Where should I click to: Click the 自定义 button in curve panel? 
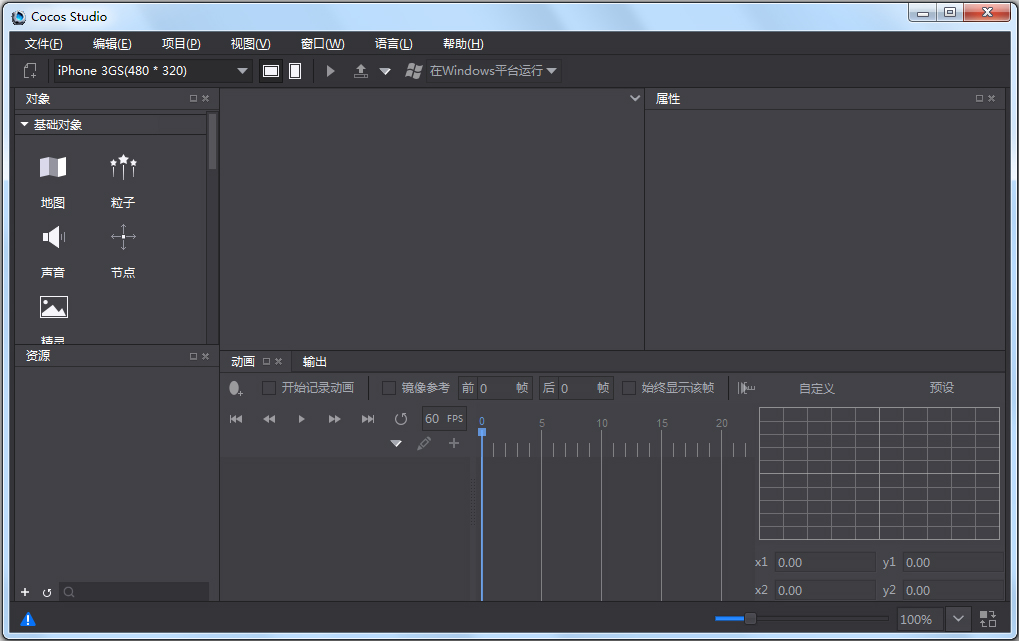pyautogui.click(x=816, y=388)
